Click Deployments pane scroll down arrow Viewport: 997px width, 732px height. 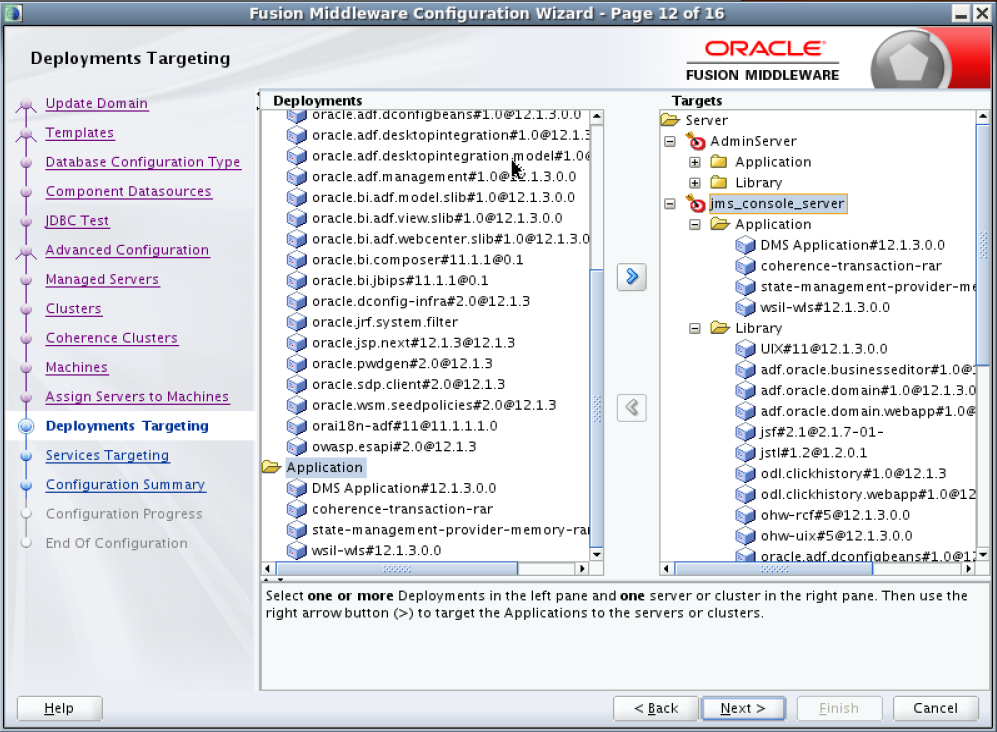596,554
